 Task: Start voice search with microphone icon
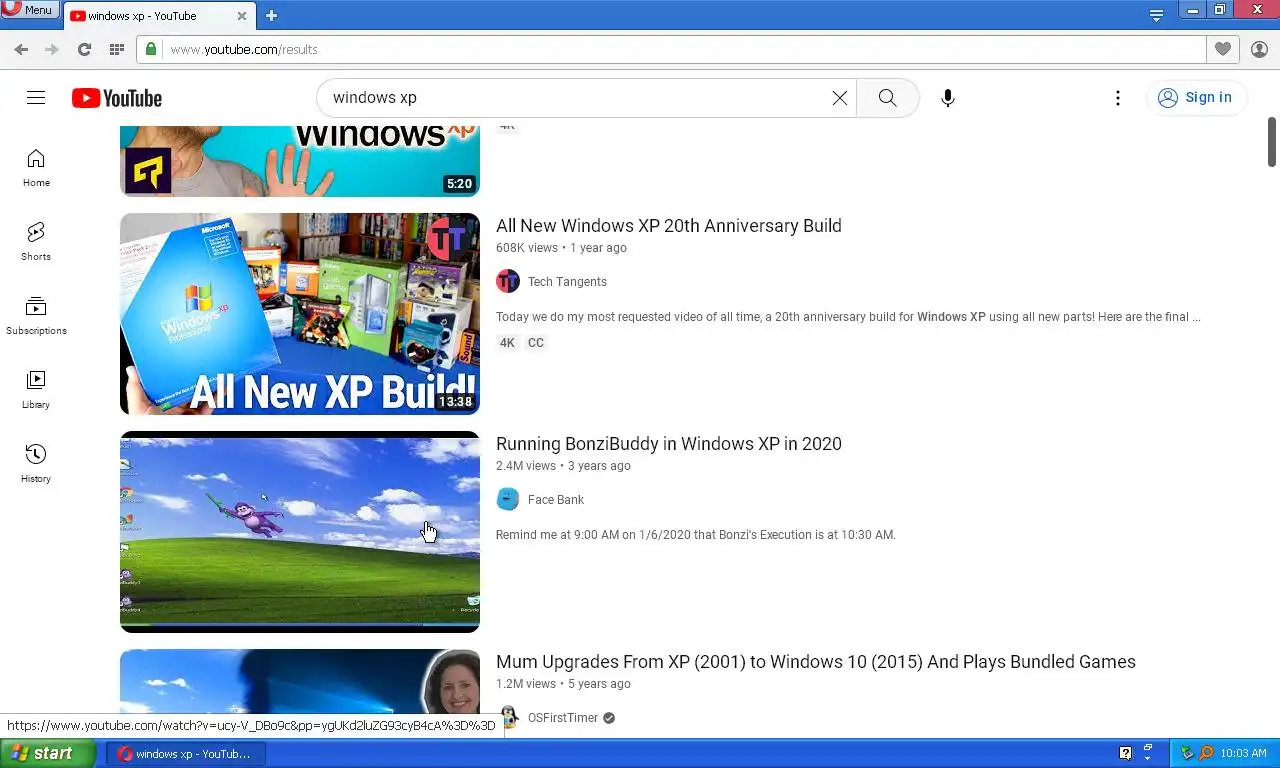(x=948, y=97)
